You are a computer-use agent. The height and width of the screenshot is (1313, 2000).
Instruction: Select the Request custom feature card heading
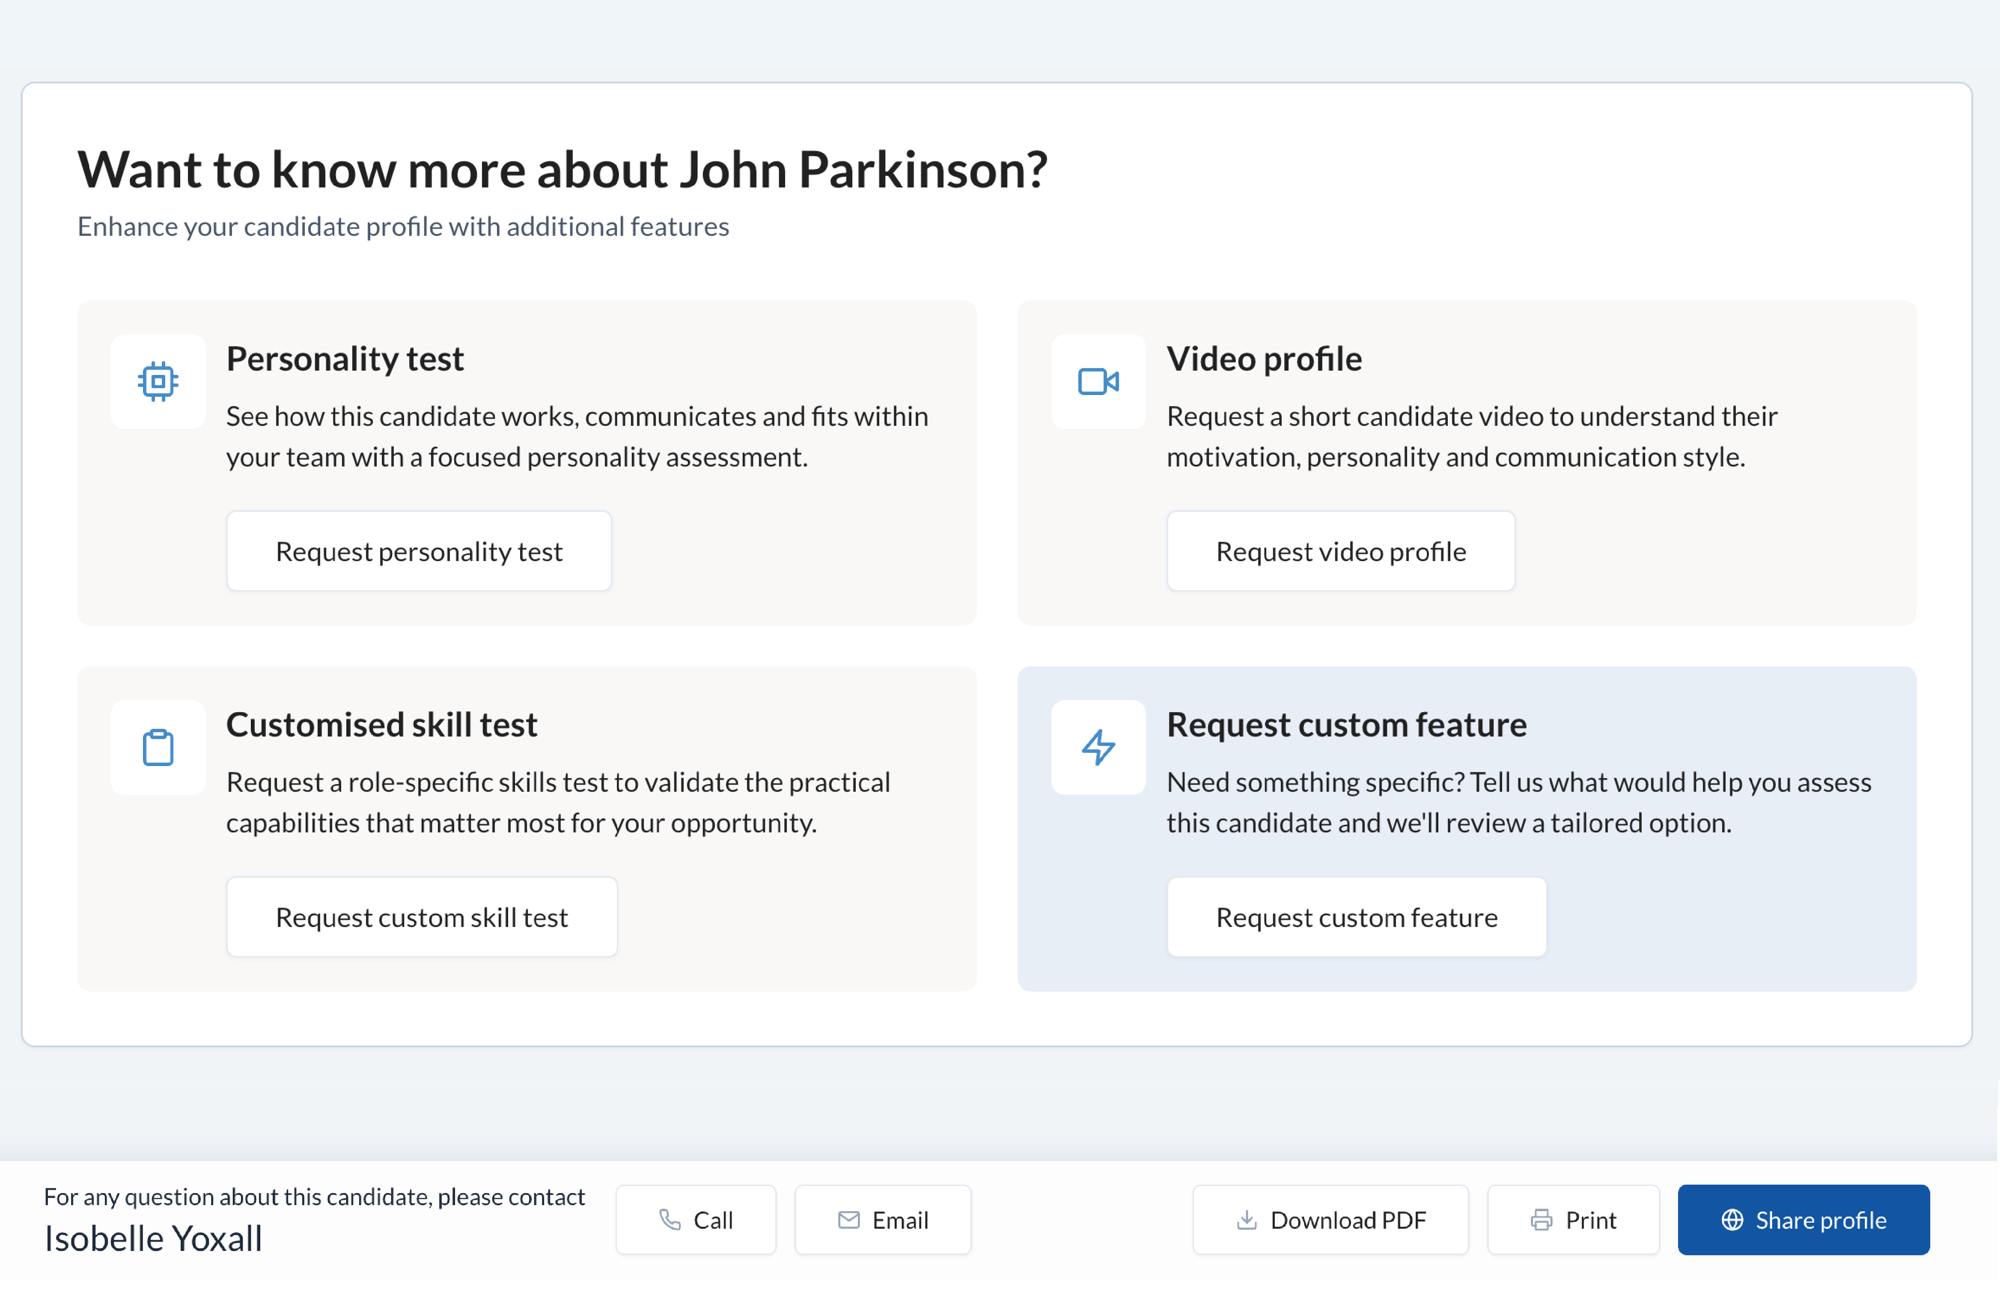1346,724
